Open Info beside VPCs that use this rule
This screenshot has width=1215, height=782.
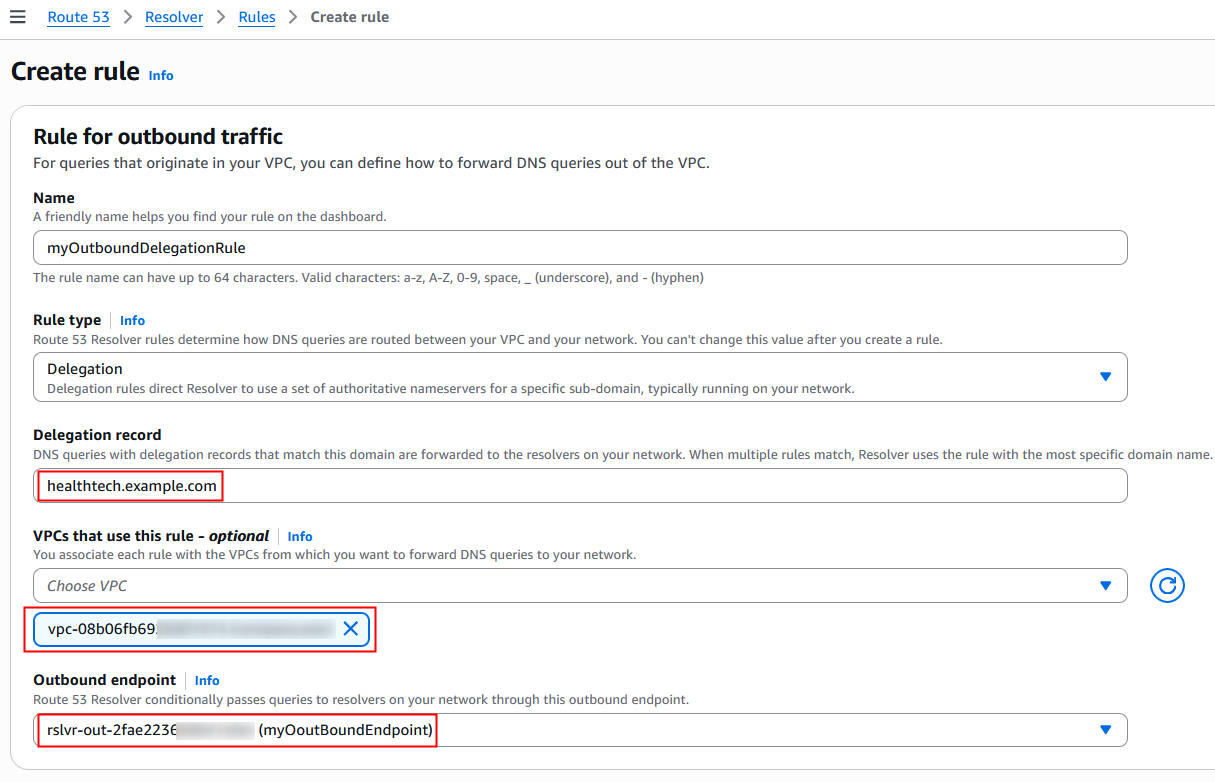tap(300, 536)
